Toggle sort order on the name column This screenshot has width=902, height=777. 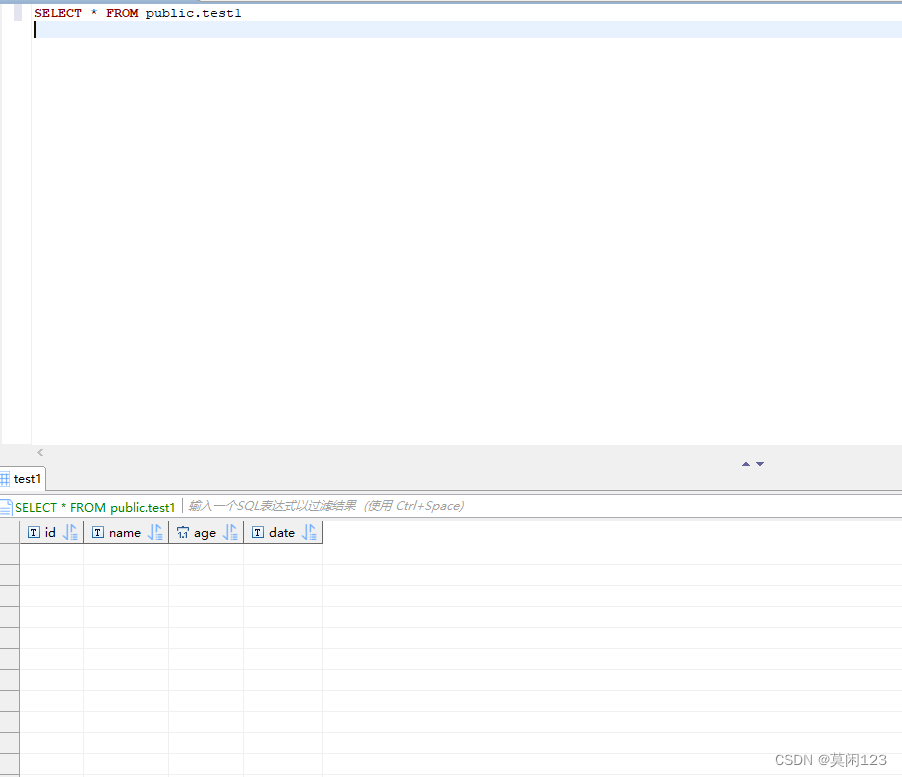tap(154, 532)
